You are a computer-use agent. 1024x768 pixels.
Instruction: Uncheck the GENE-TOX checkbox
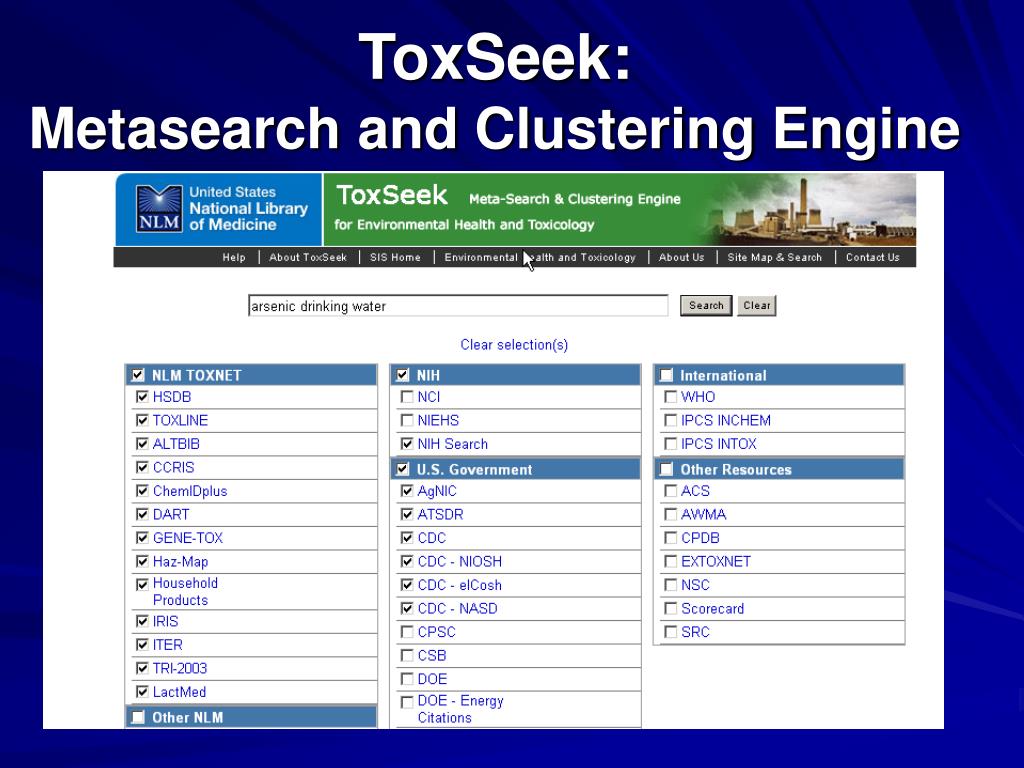142,537
